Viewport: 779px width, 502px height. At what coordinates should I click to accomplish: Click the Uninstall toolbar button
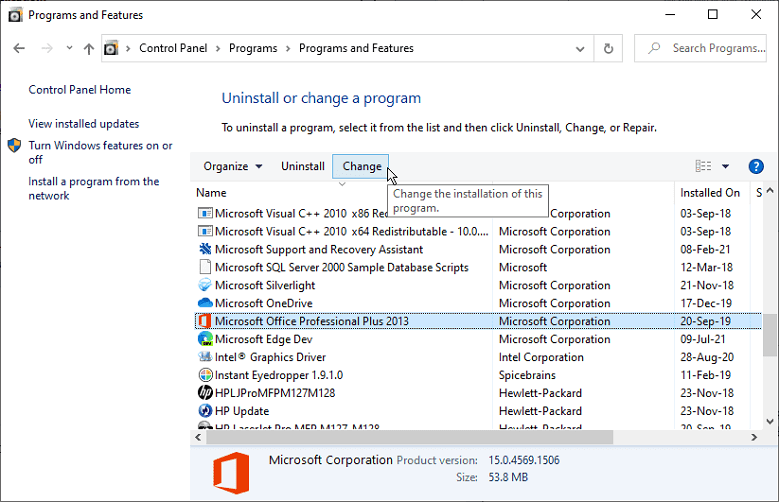303,167
